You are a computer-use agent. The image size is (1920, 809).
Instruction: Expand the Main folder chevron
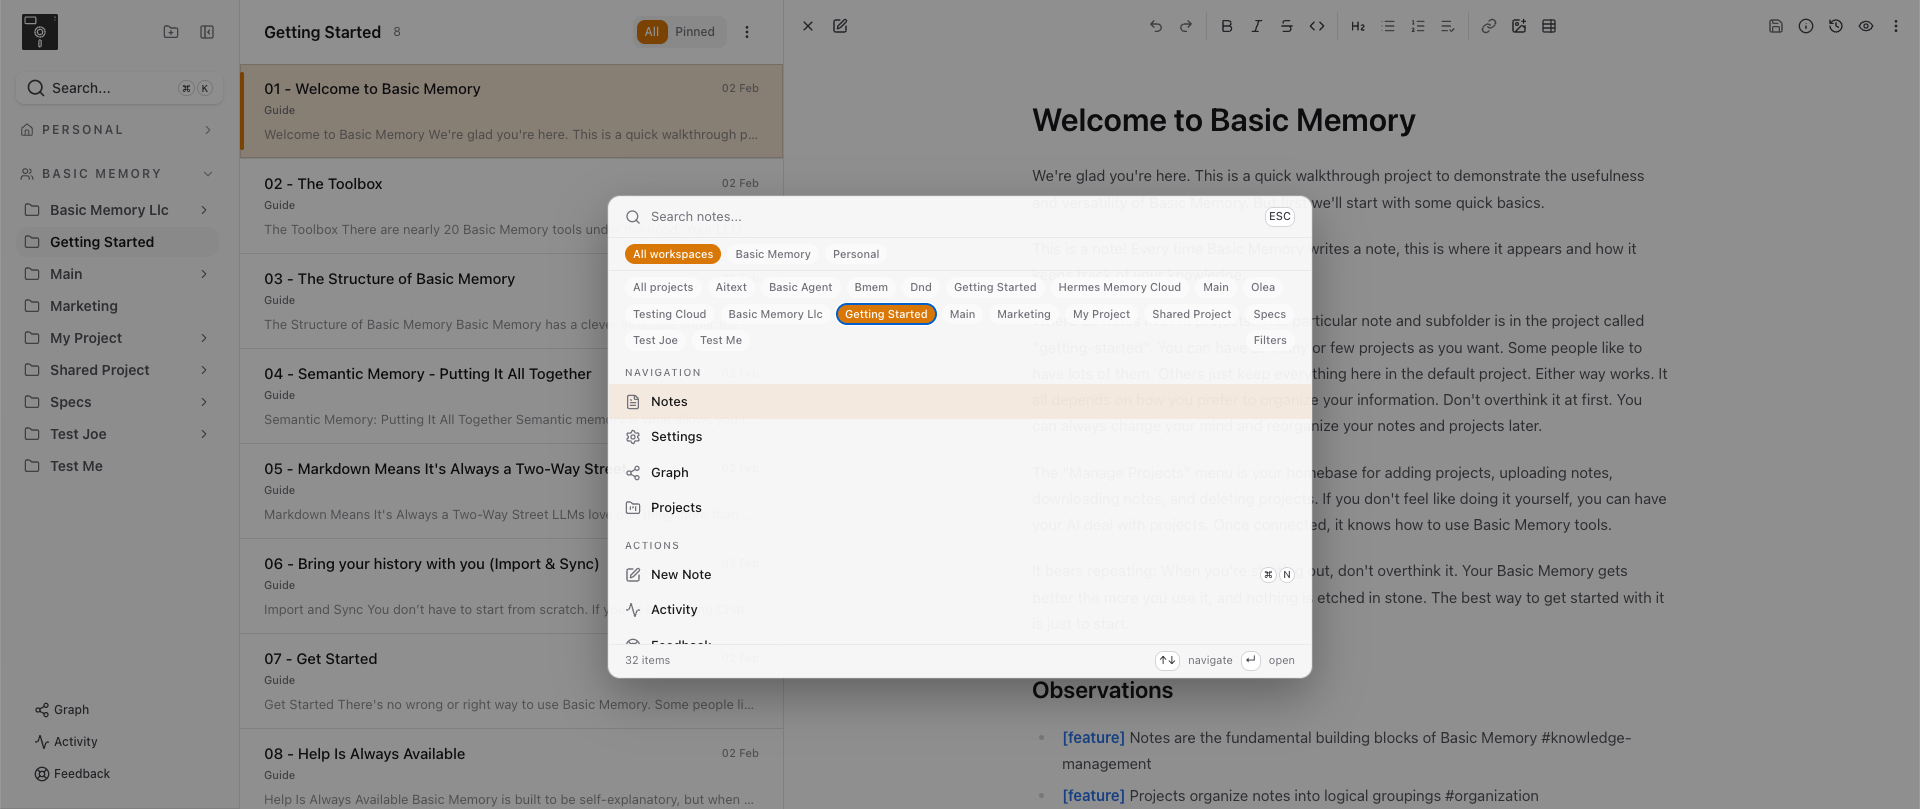click(x=204, y=274)
